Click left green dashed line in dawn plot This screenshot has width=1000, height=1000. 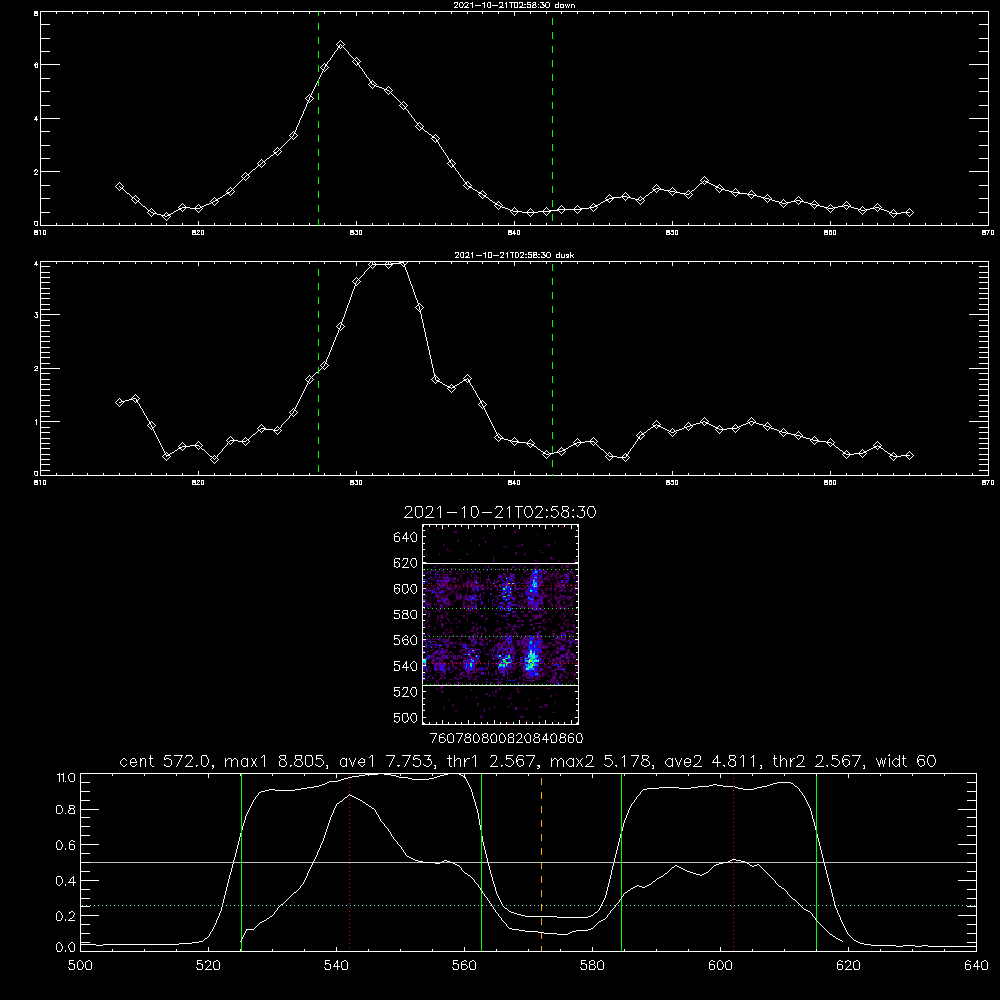318,119
